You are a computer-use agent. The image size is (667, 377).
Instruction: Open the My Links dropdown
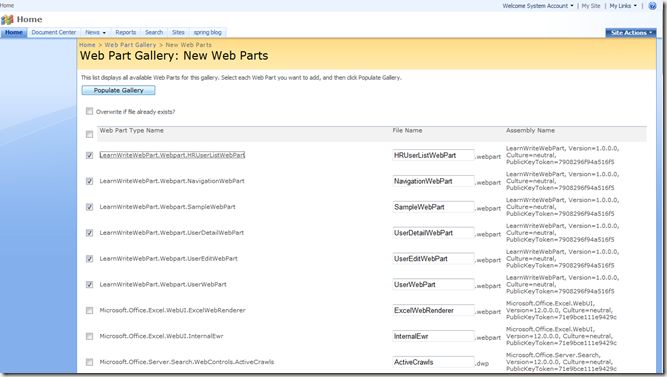(x=623, y=6)
